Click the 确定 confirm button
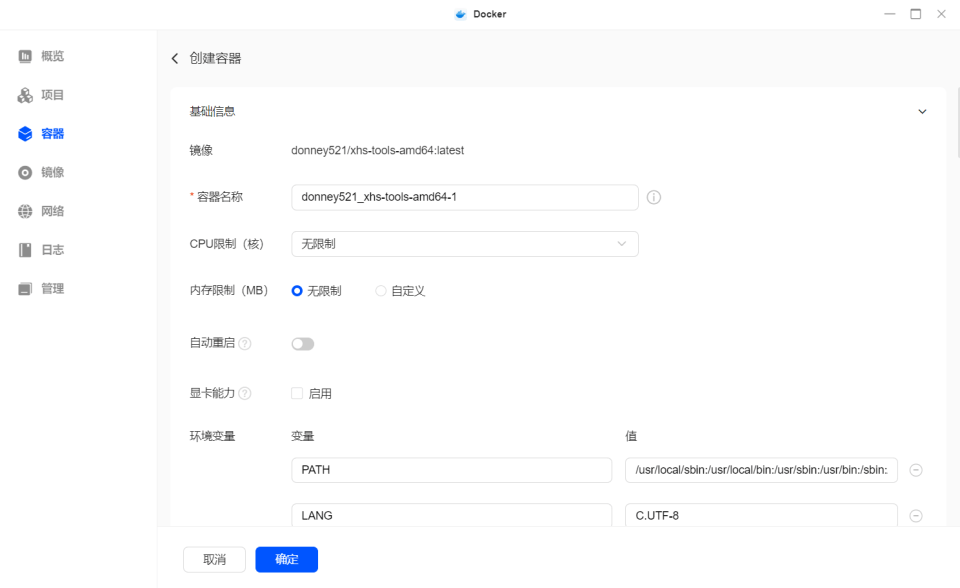 (x=286, y=559)
